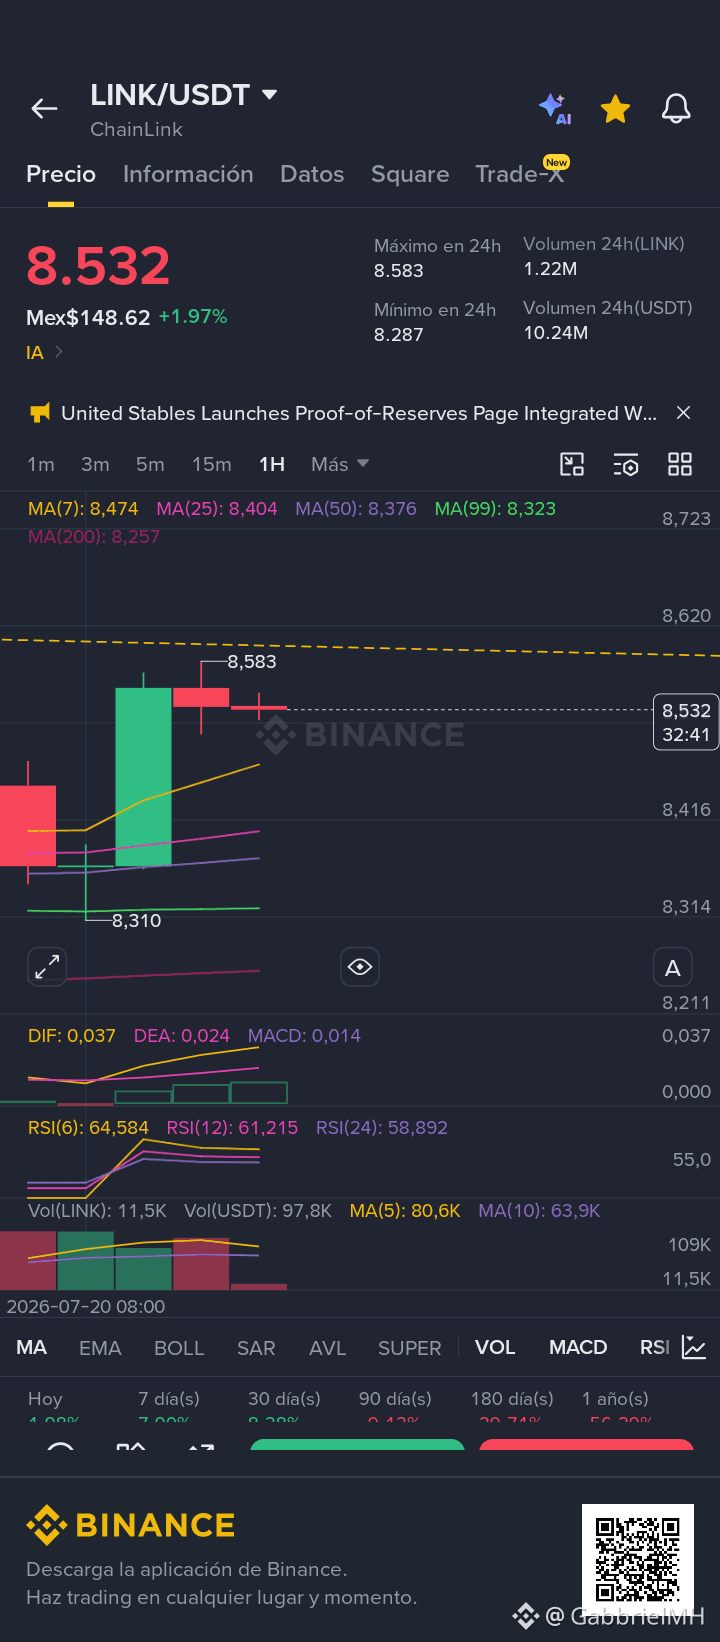Switch to the Datos tab
The image size is (720, 1642).
pyautogui.click(x=312, y=174)
